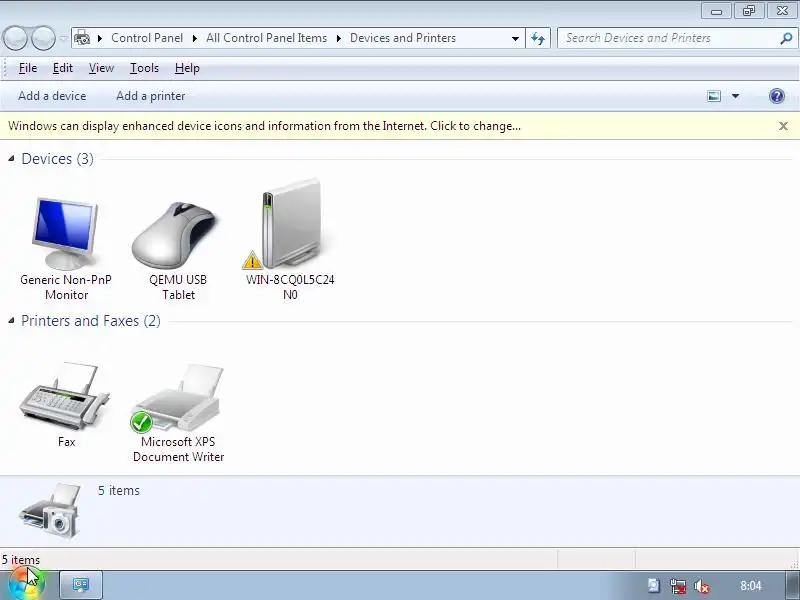Click Devices and Printers breadcrumb segment
This screenshot has width=800, height=600.
(x=403, y=38)
